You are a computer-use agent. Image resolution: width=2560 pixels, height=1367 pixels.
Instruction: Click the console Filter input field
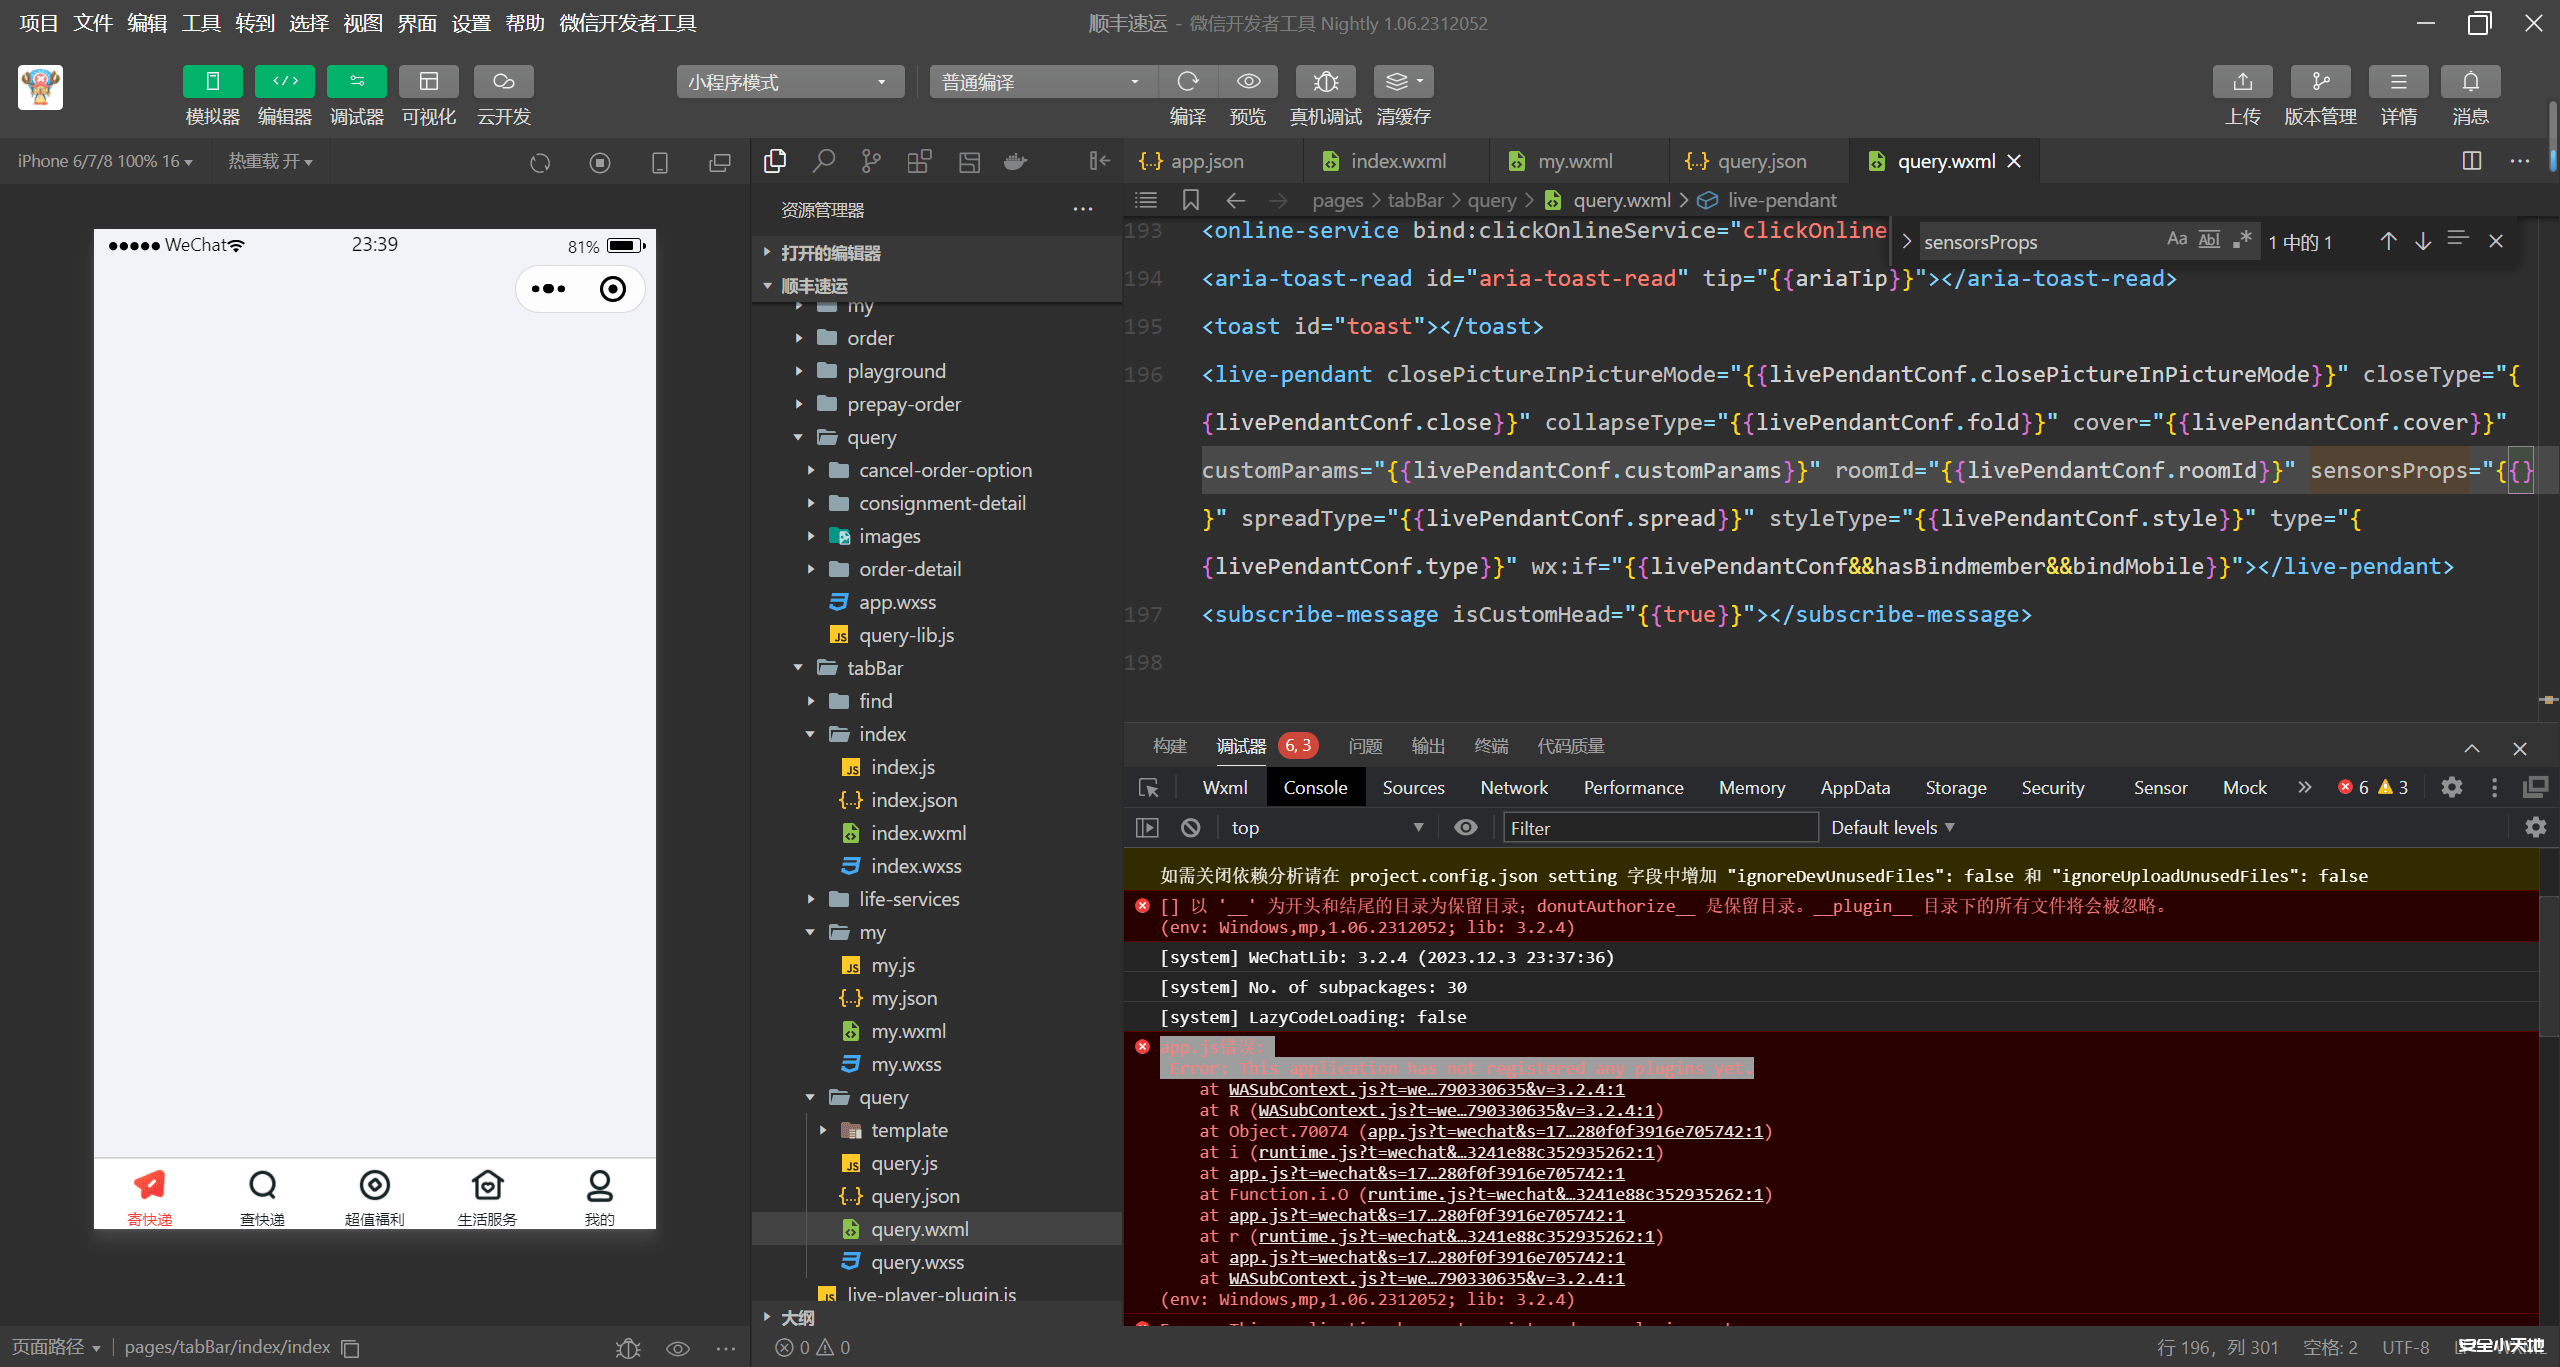1660,828
